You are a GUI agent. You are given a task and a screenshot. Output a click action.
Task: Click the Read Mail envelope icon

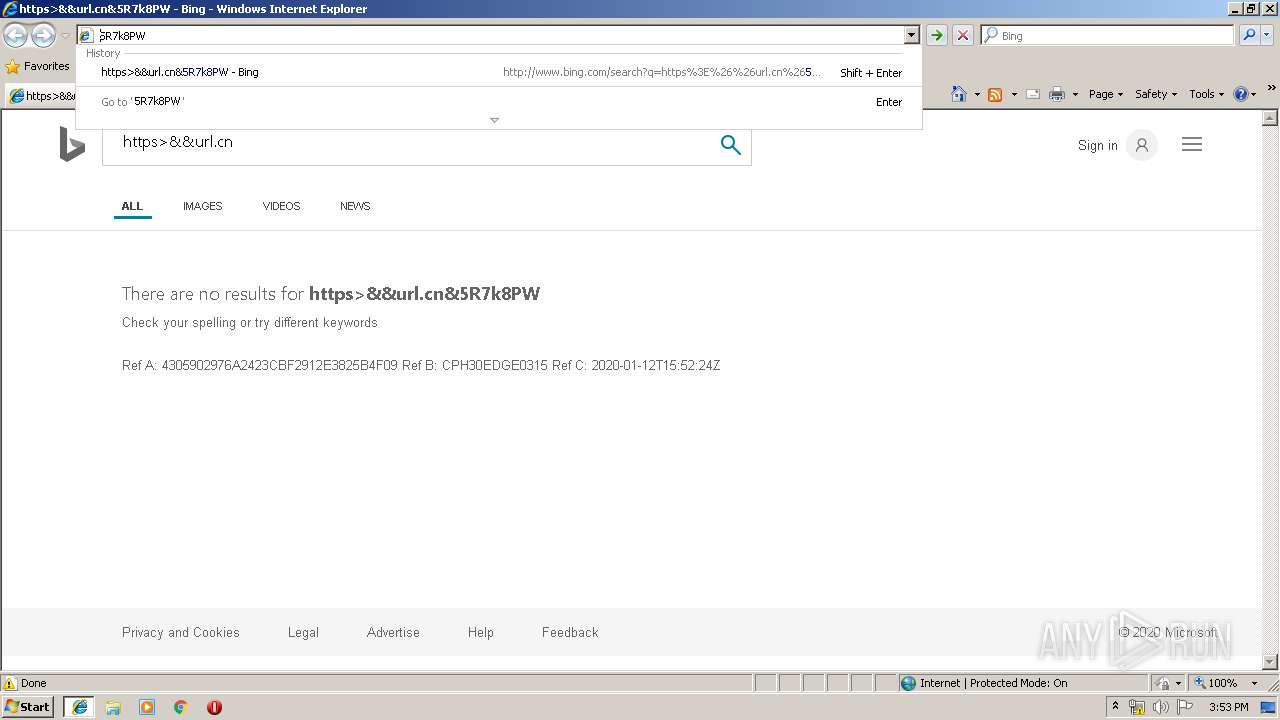click(1033, 94)
